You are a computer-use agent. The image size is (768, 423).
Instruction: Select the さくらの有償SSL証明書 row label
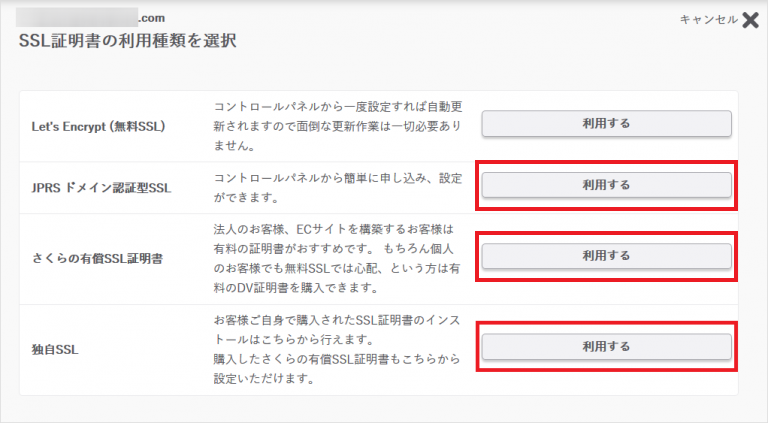pyautogui.click(x=96, y=258)
